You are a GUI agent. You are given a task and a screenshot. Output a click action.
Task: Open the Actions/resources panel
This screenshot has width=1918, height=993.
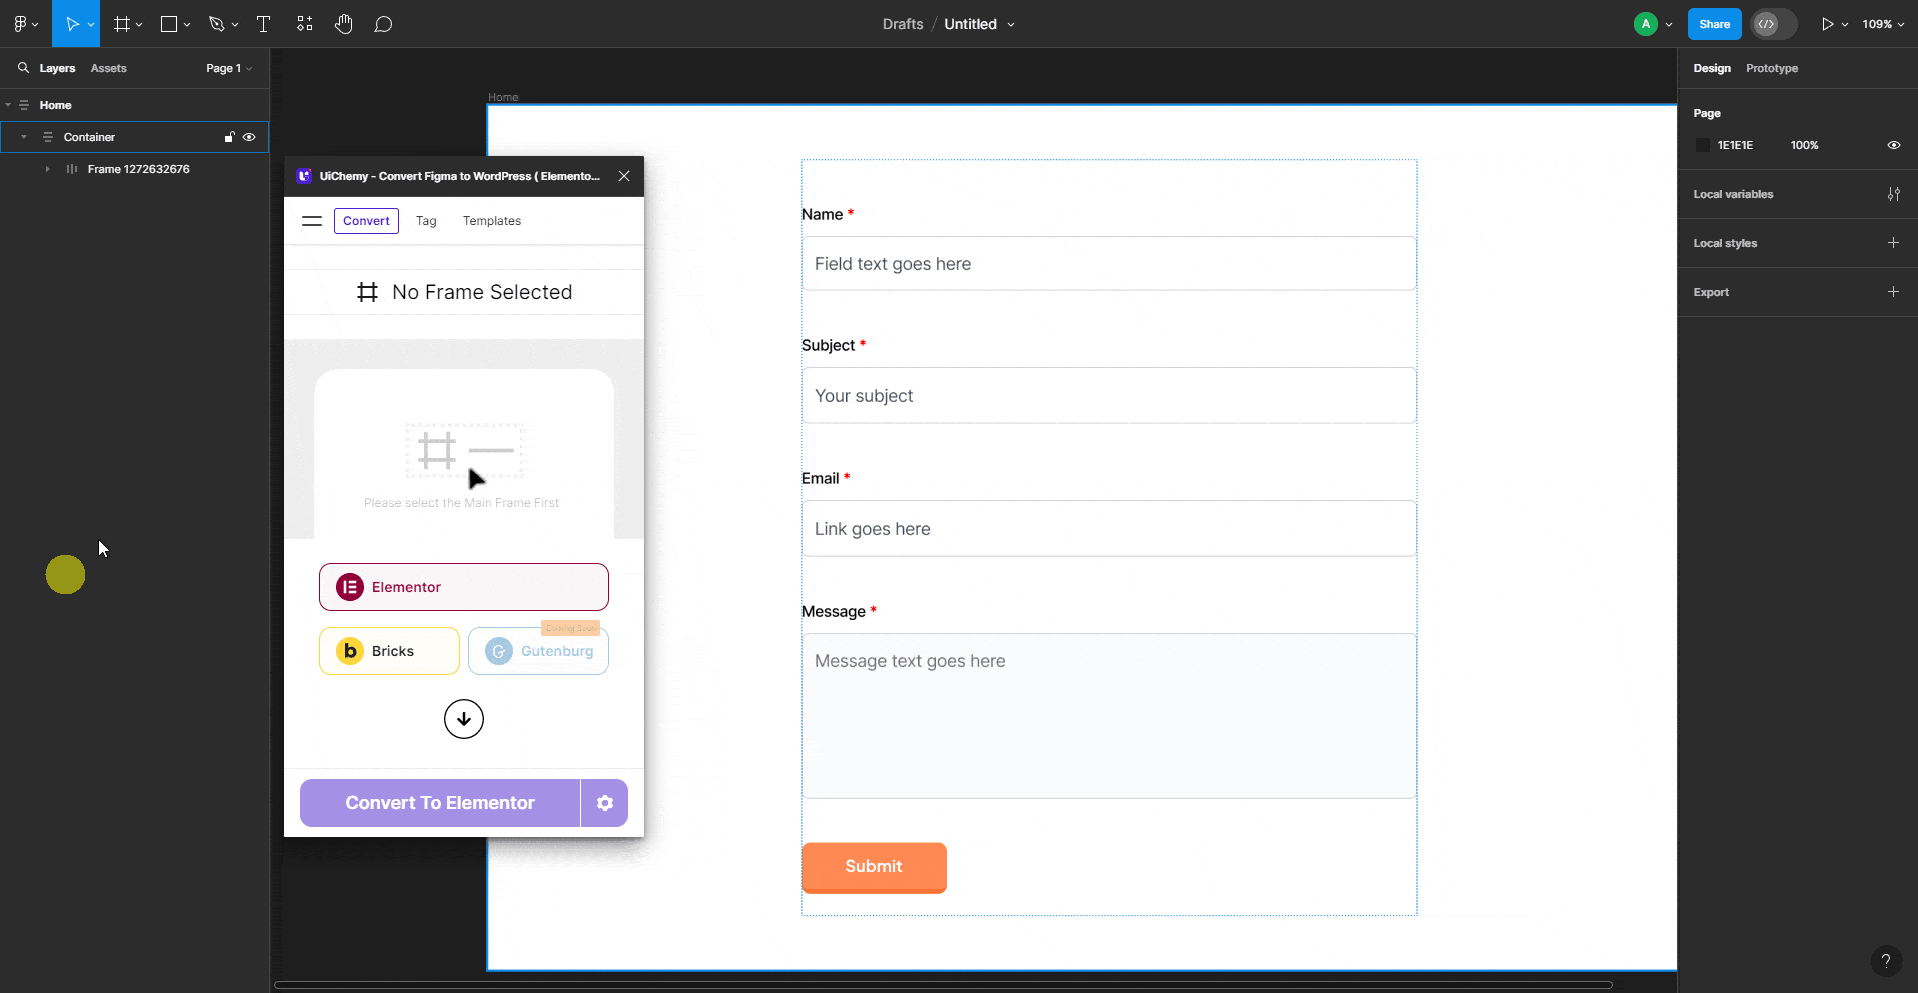pos(304,23)
